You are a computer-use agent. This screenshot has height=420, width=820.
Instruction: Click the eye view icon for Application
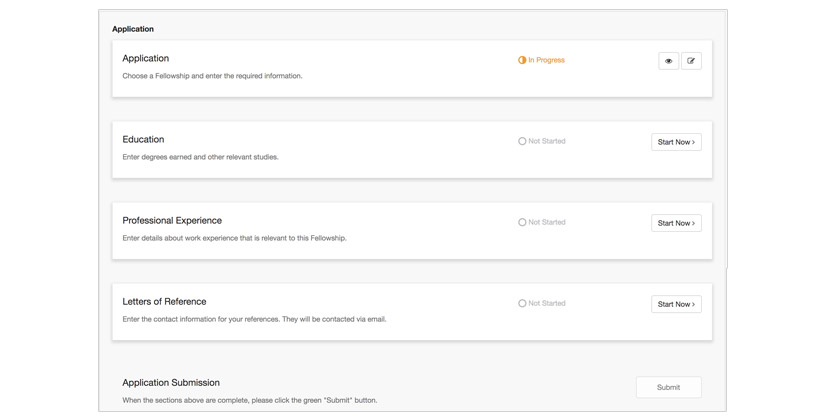click(668, 61)
